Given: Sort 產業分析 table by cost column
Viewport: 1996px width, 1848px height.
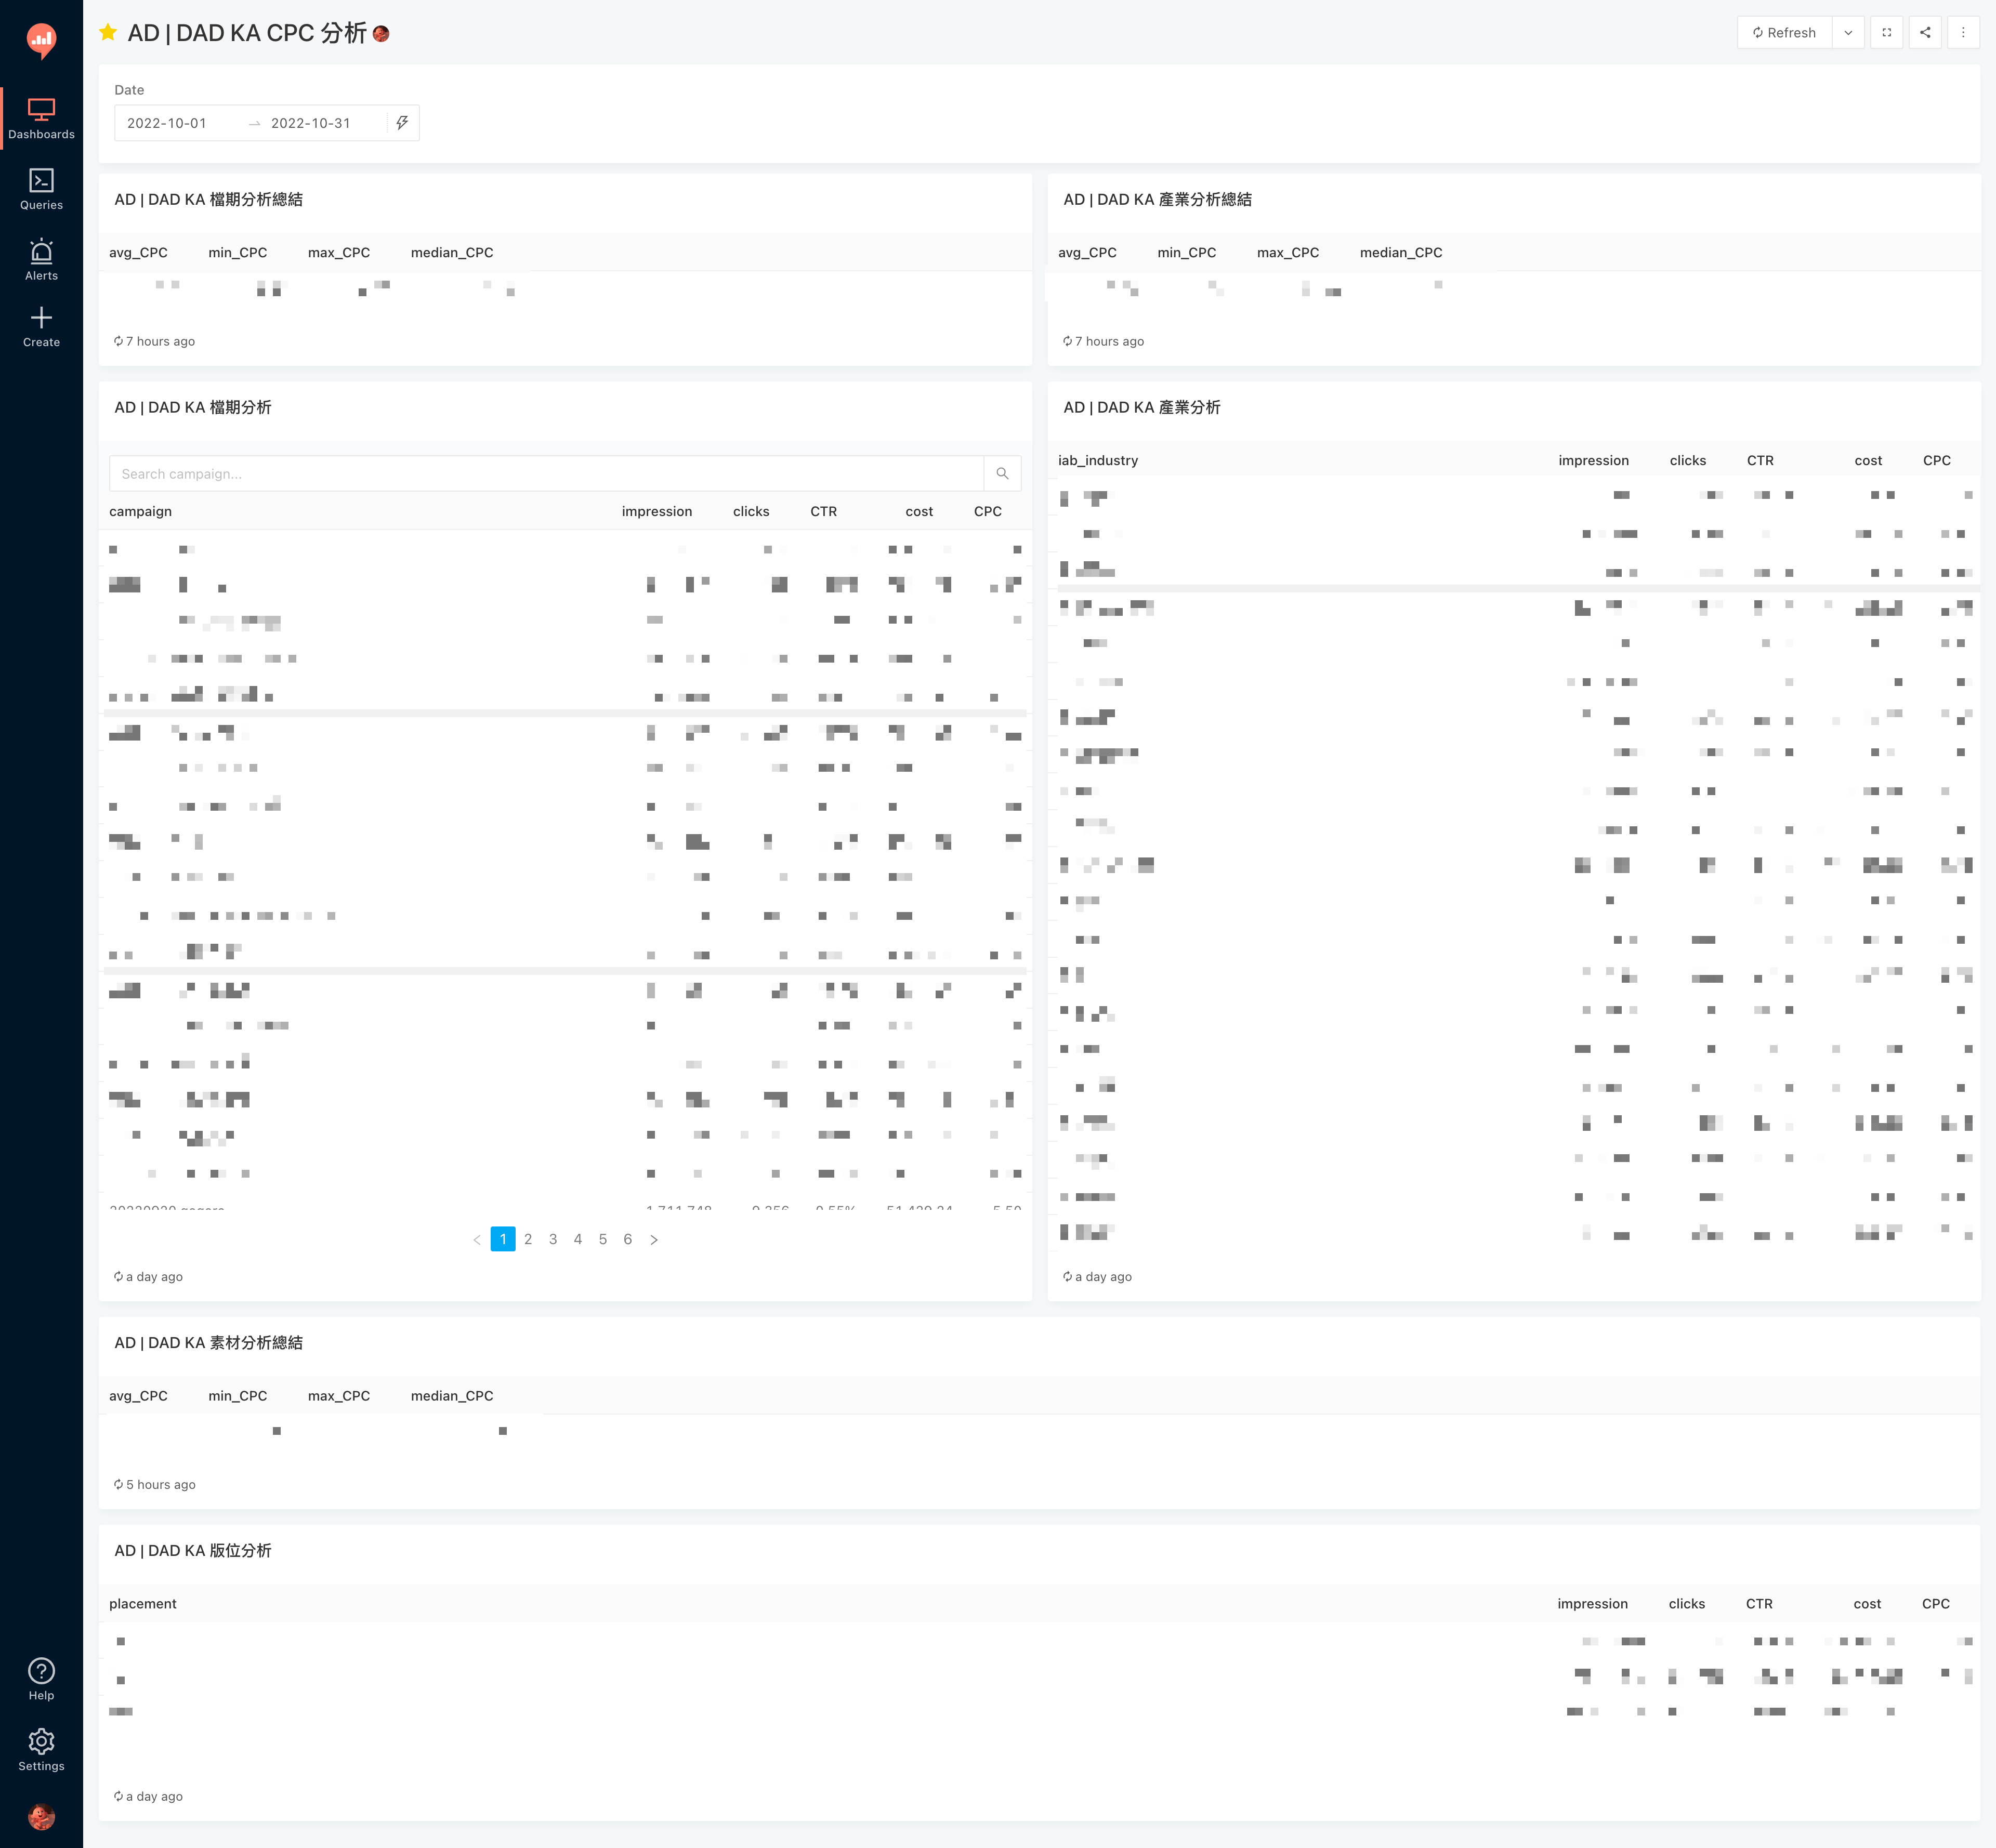Looking at the screenshot, I should tap(1868, 460).
